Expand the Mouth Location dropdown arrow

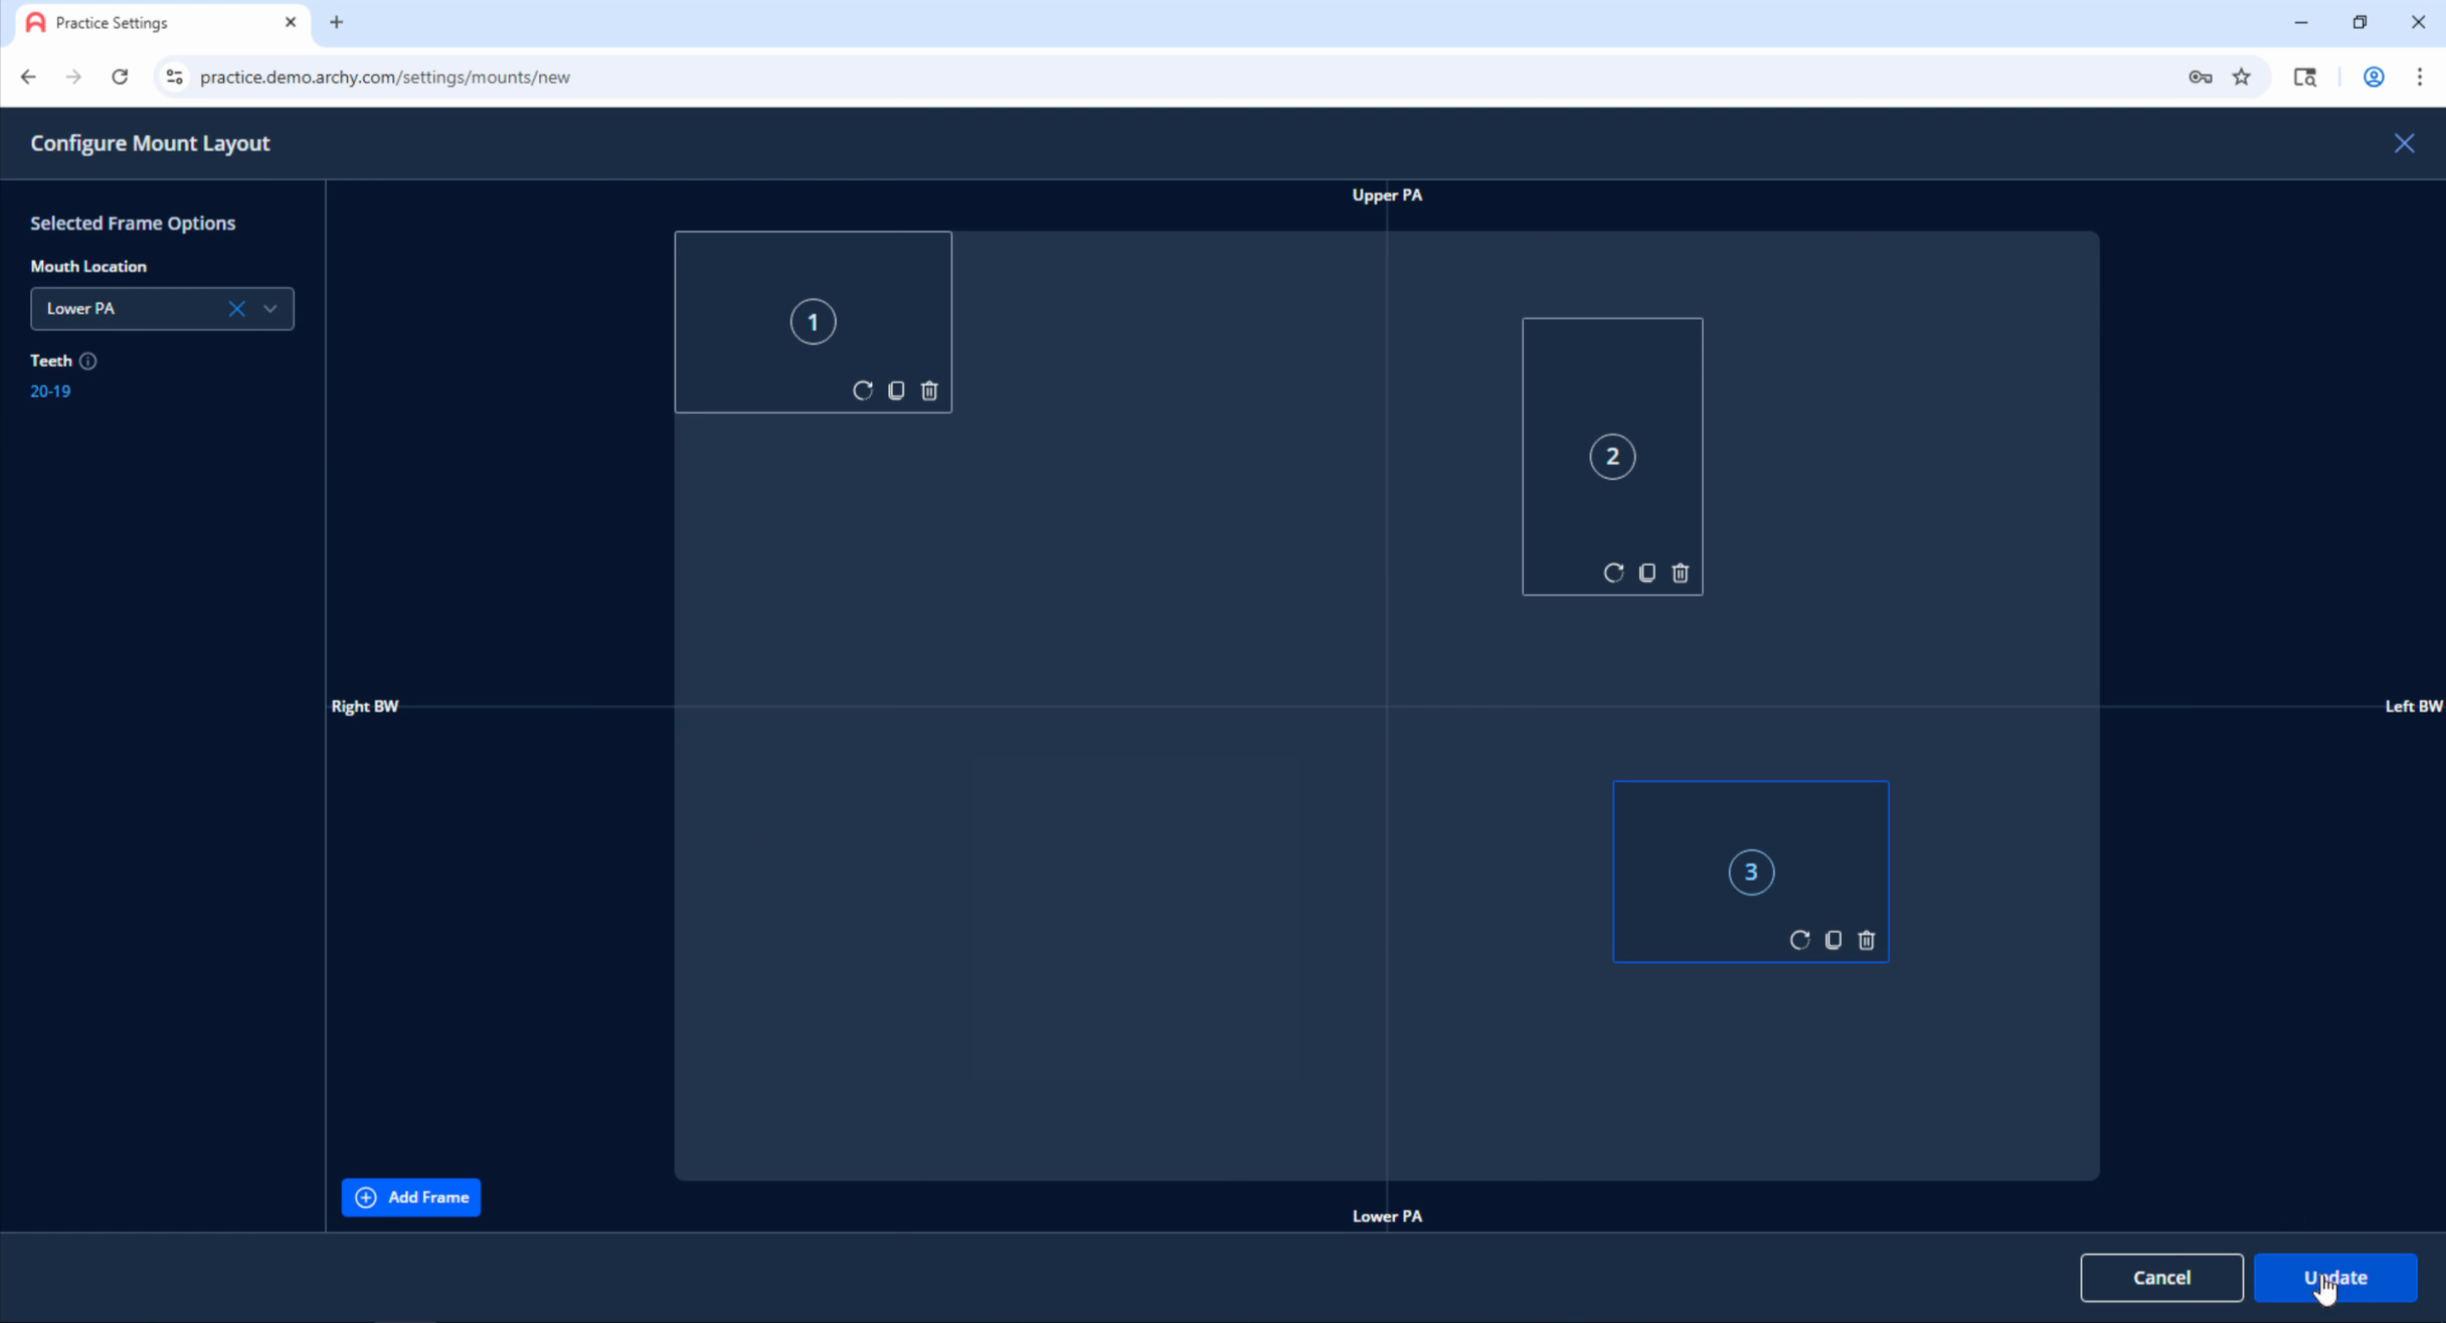[x=270, y=309]
